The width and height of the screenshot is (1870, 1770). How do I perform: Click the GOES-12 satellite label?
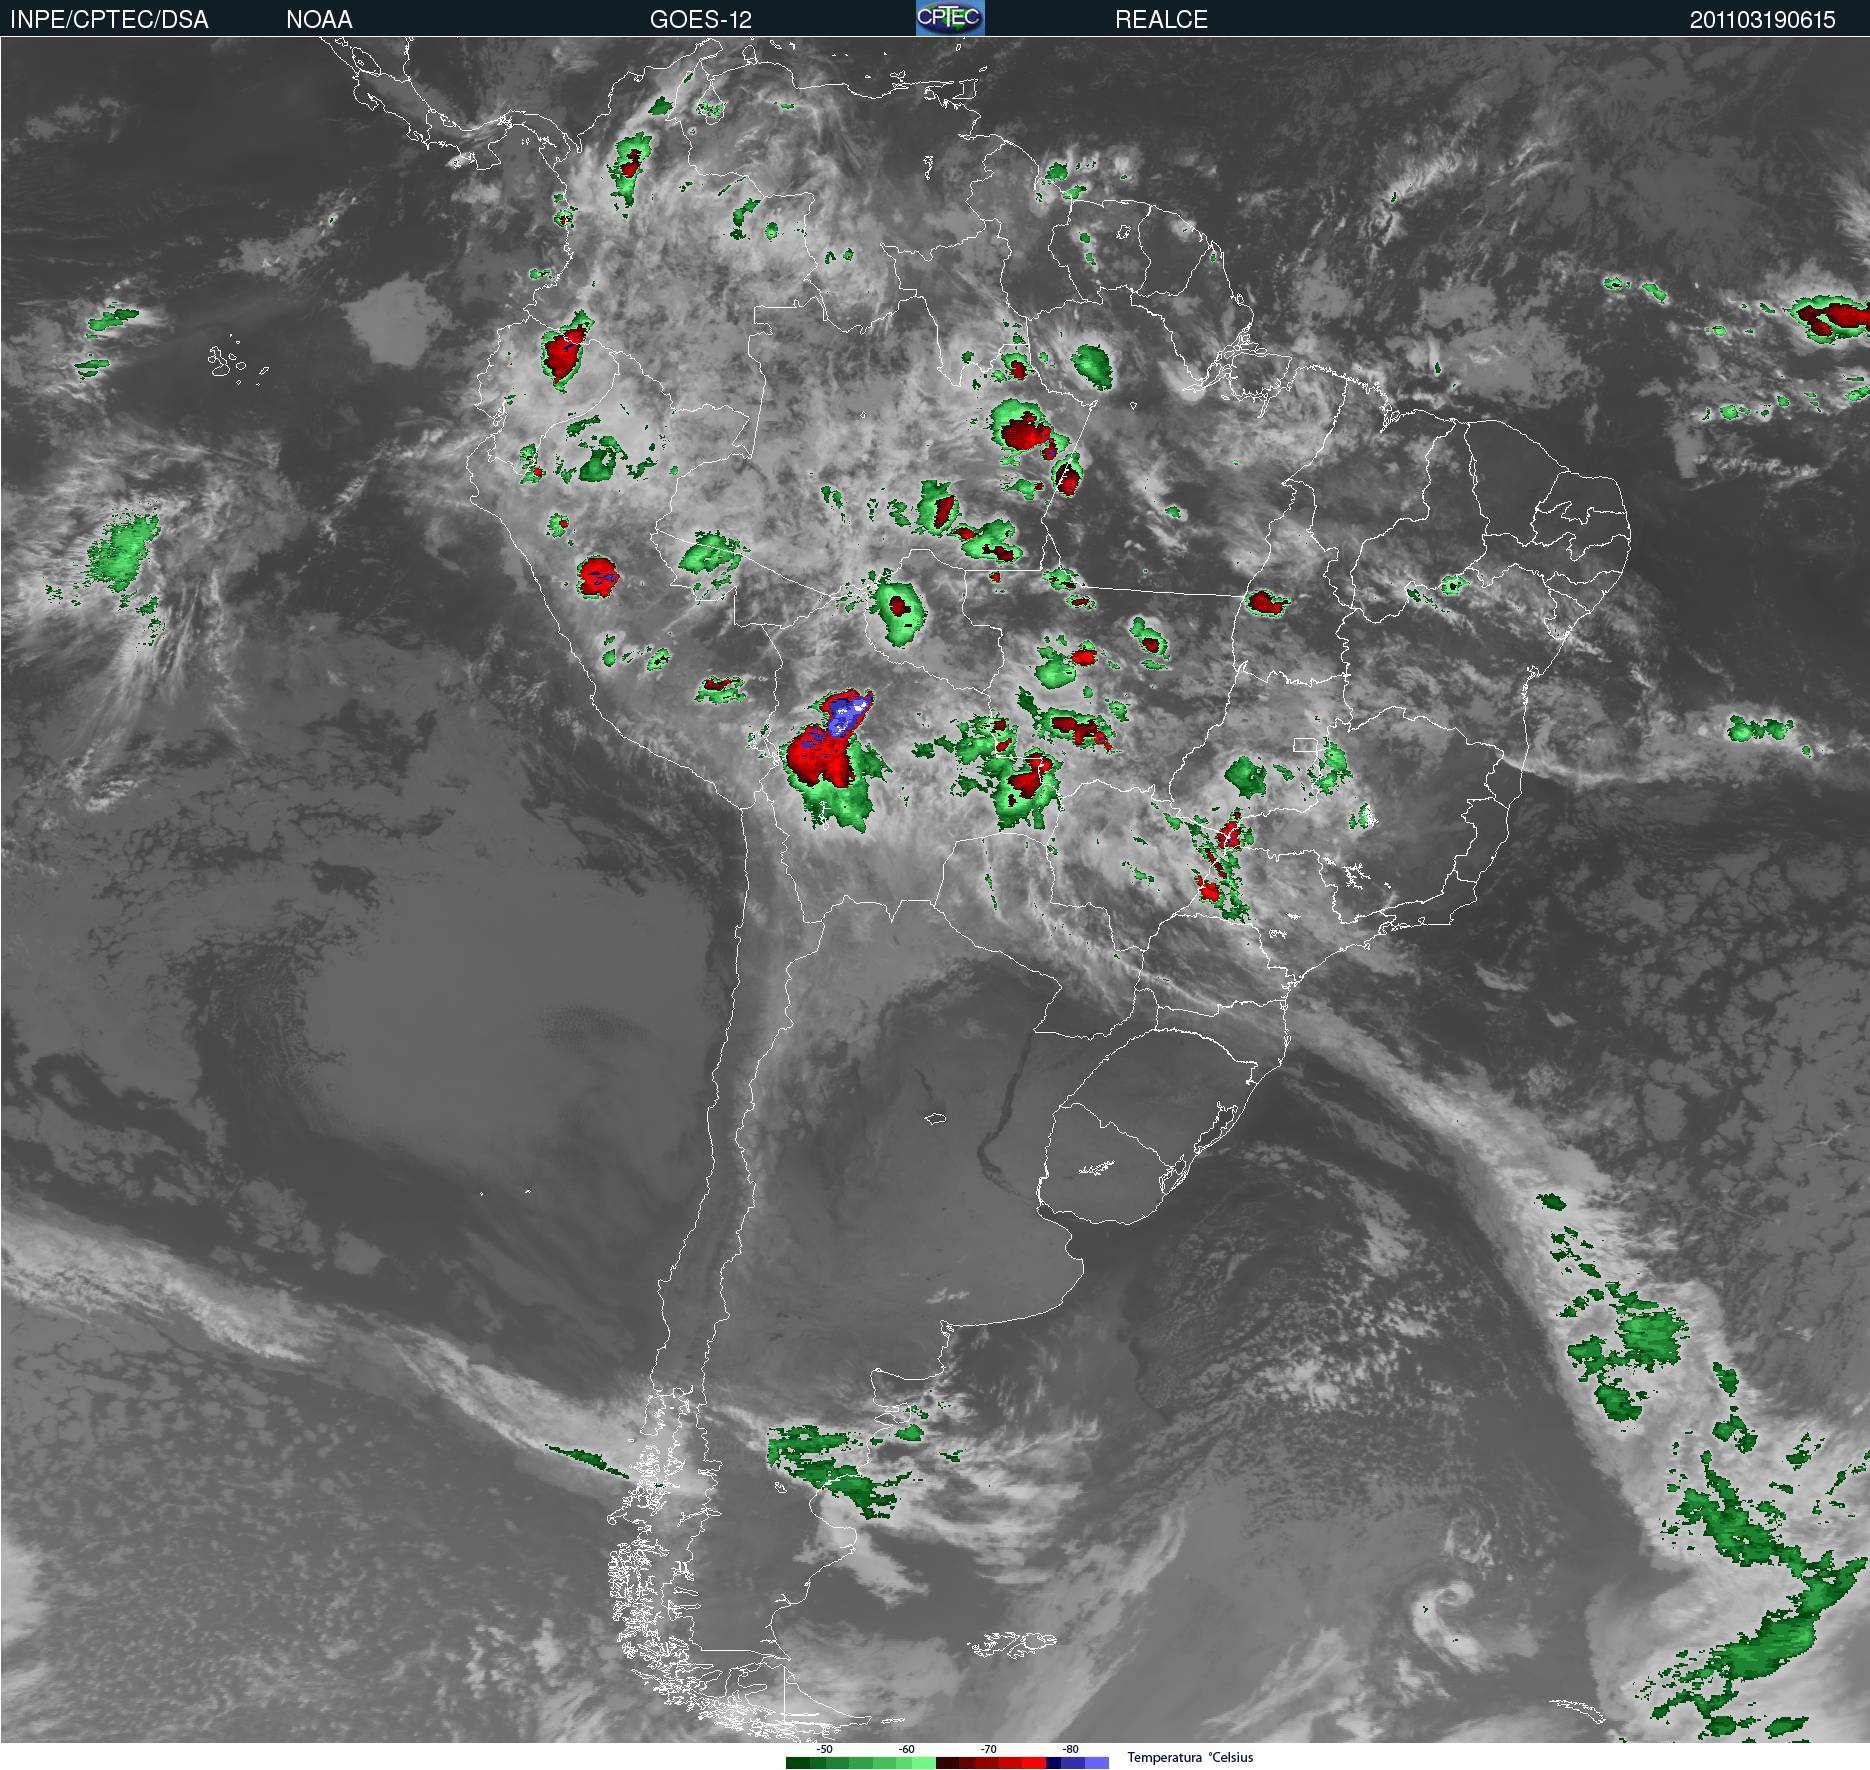[x=701, y=19]
